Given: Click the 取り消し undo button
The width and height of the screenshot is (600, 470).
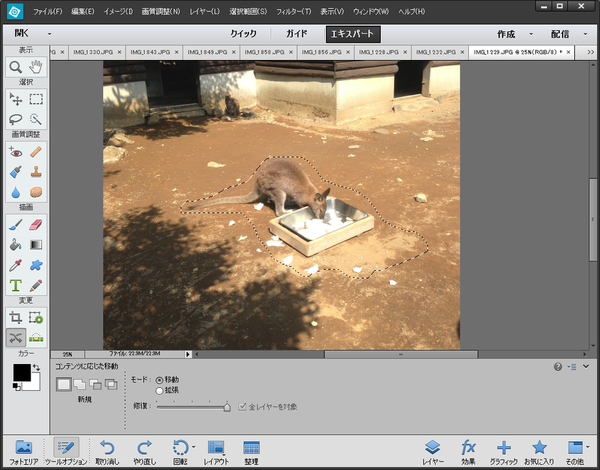Looking at the screenshot, I should tap(107, 451).
